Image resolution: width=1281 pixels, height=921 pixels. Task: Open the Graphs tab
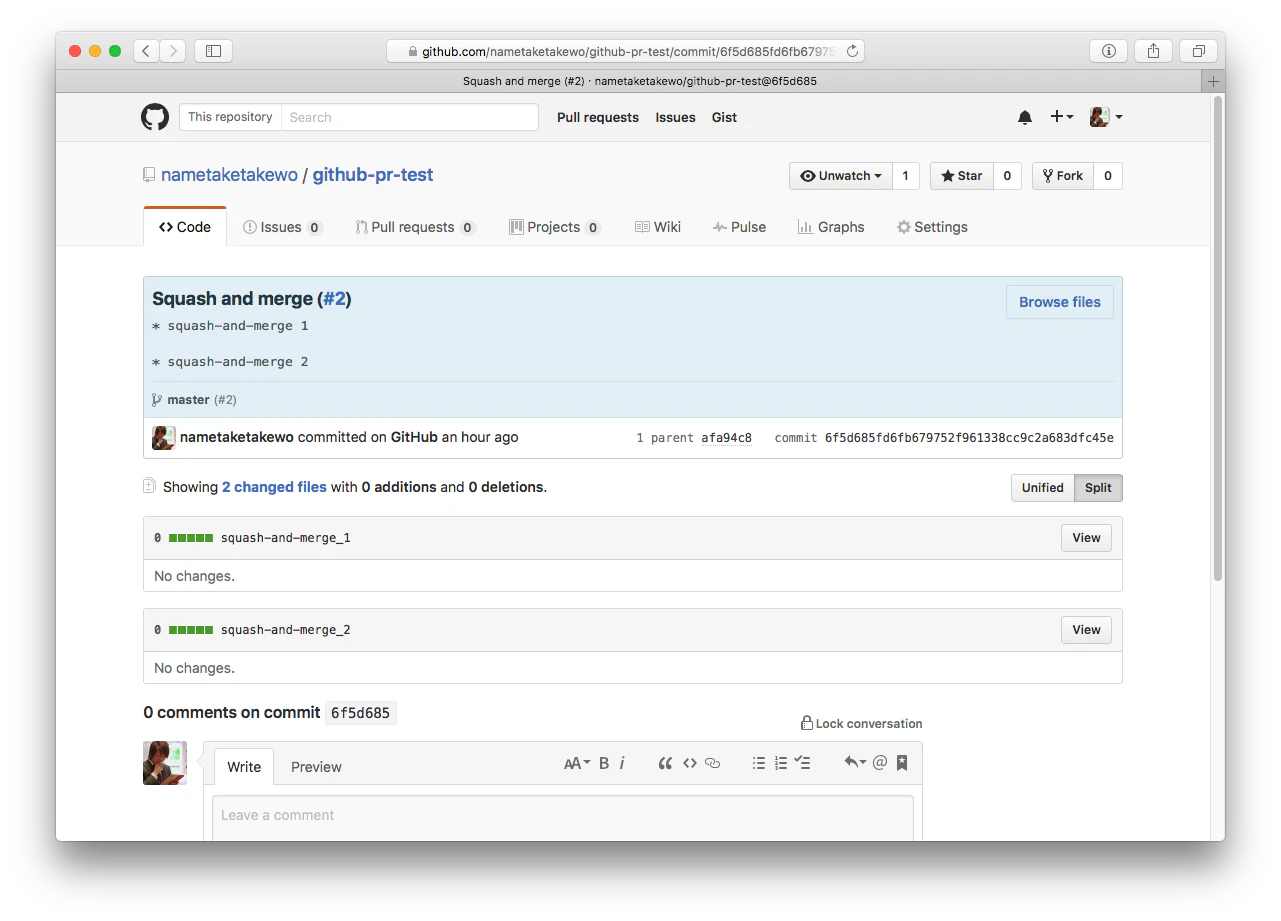coord(831,227)
